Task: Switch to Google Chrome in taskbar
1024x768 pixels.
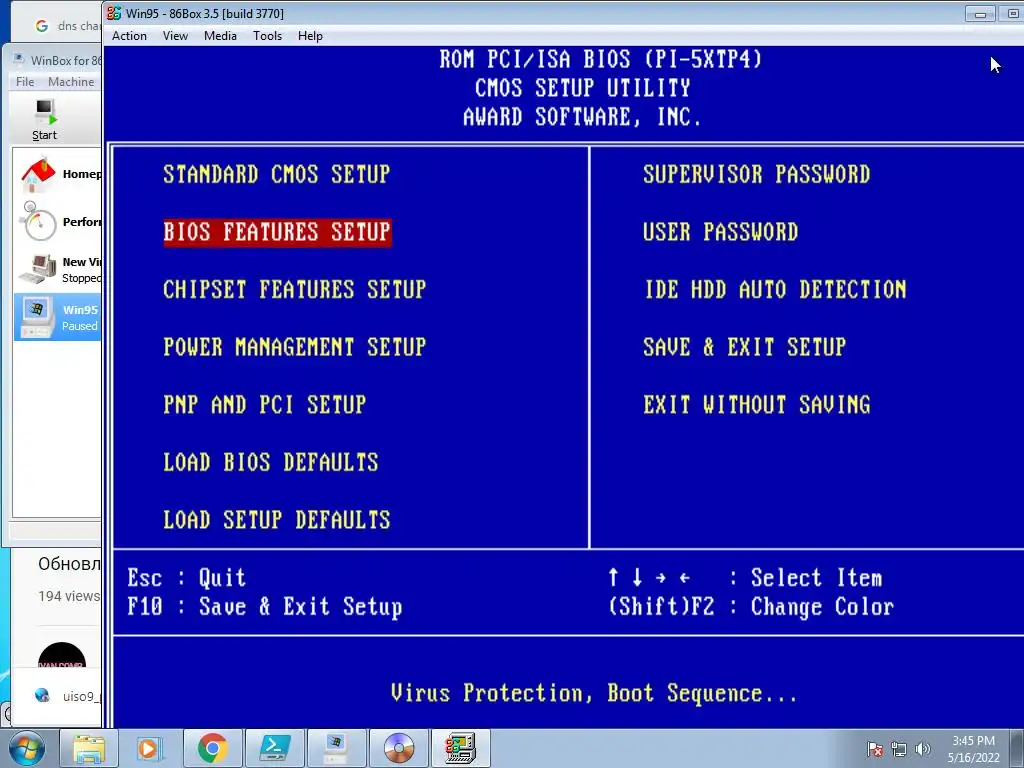Action: (x=212, y=748)
